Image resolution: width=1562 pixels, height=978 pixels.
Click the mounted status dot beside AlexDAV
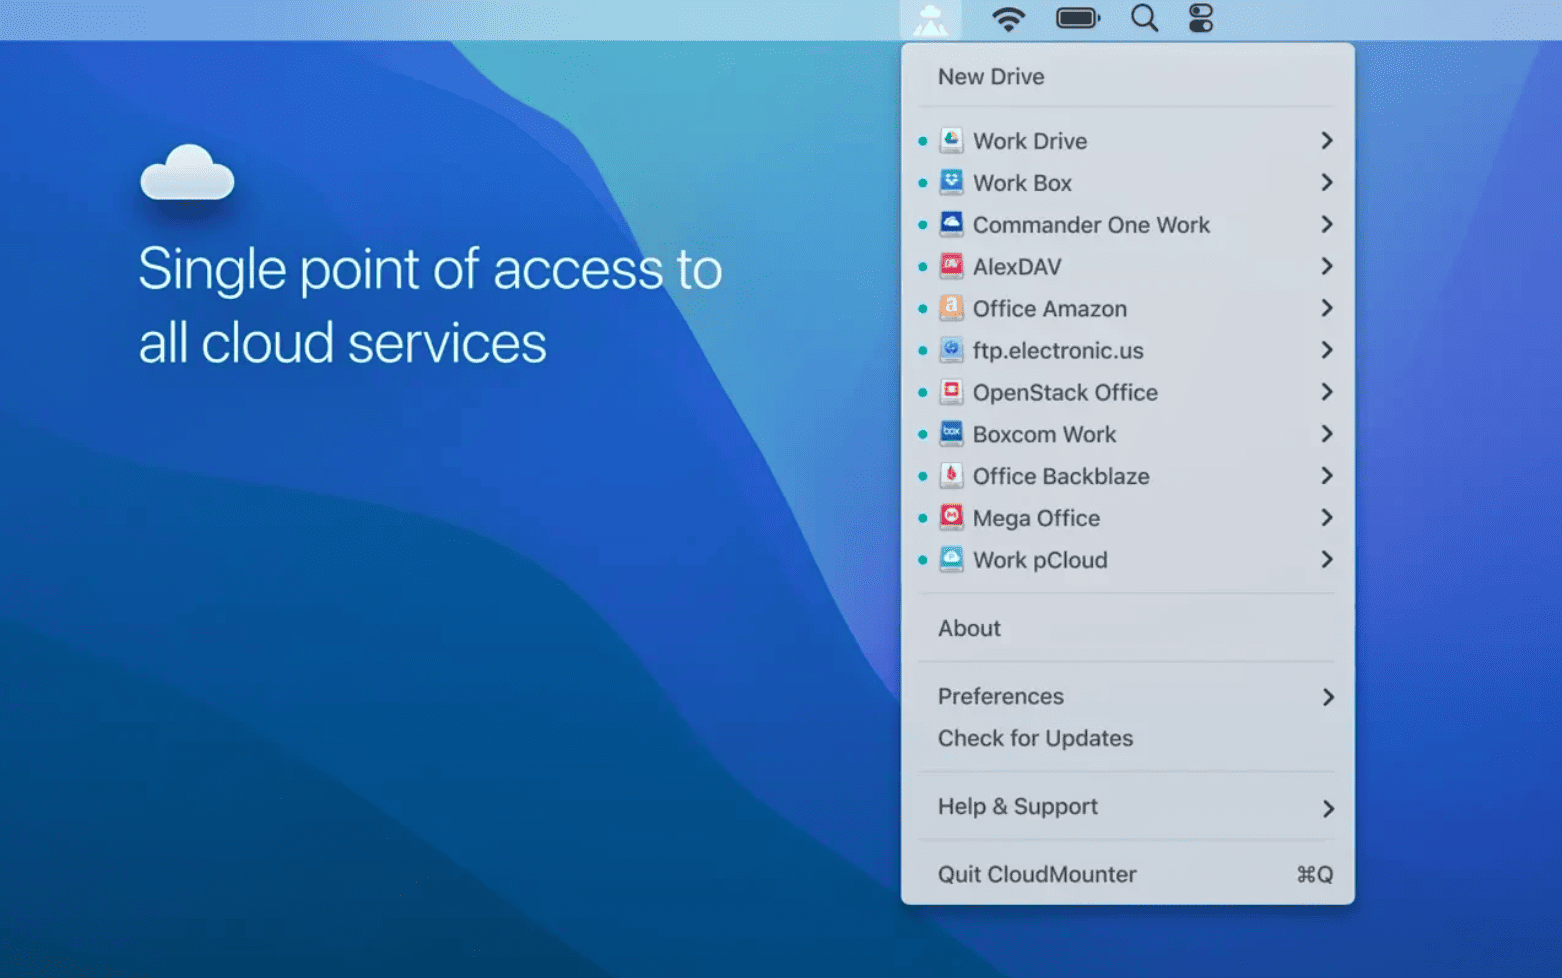pos(922,267)
